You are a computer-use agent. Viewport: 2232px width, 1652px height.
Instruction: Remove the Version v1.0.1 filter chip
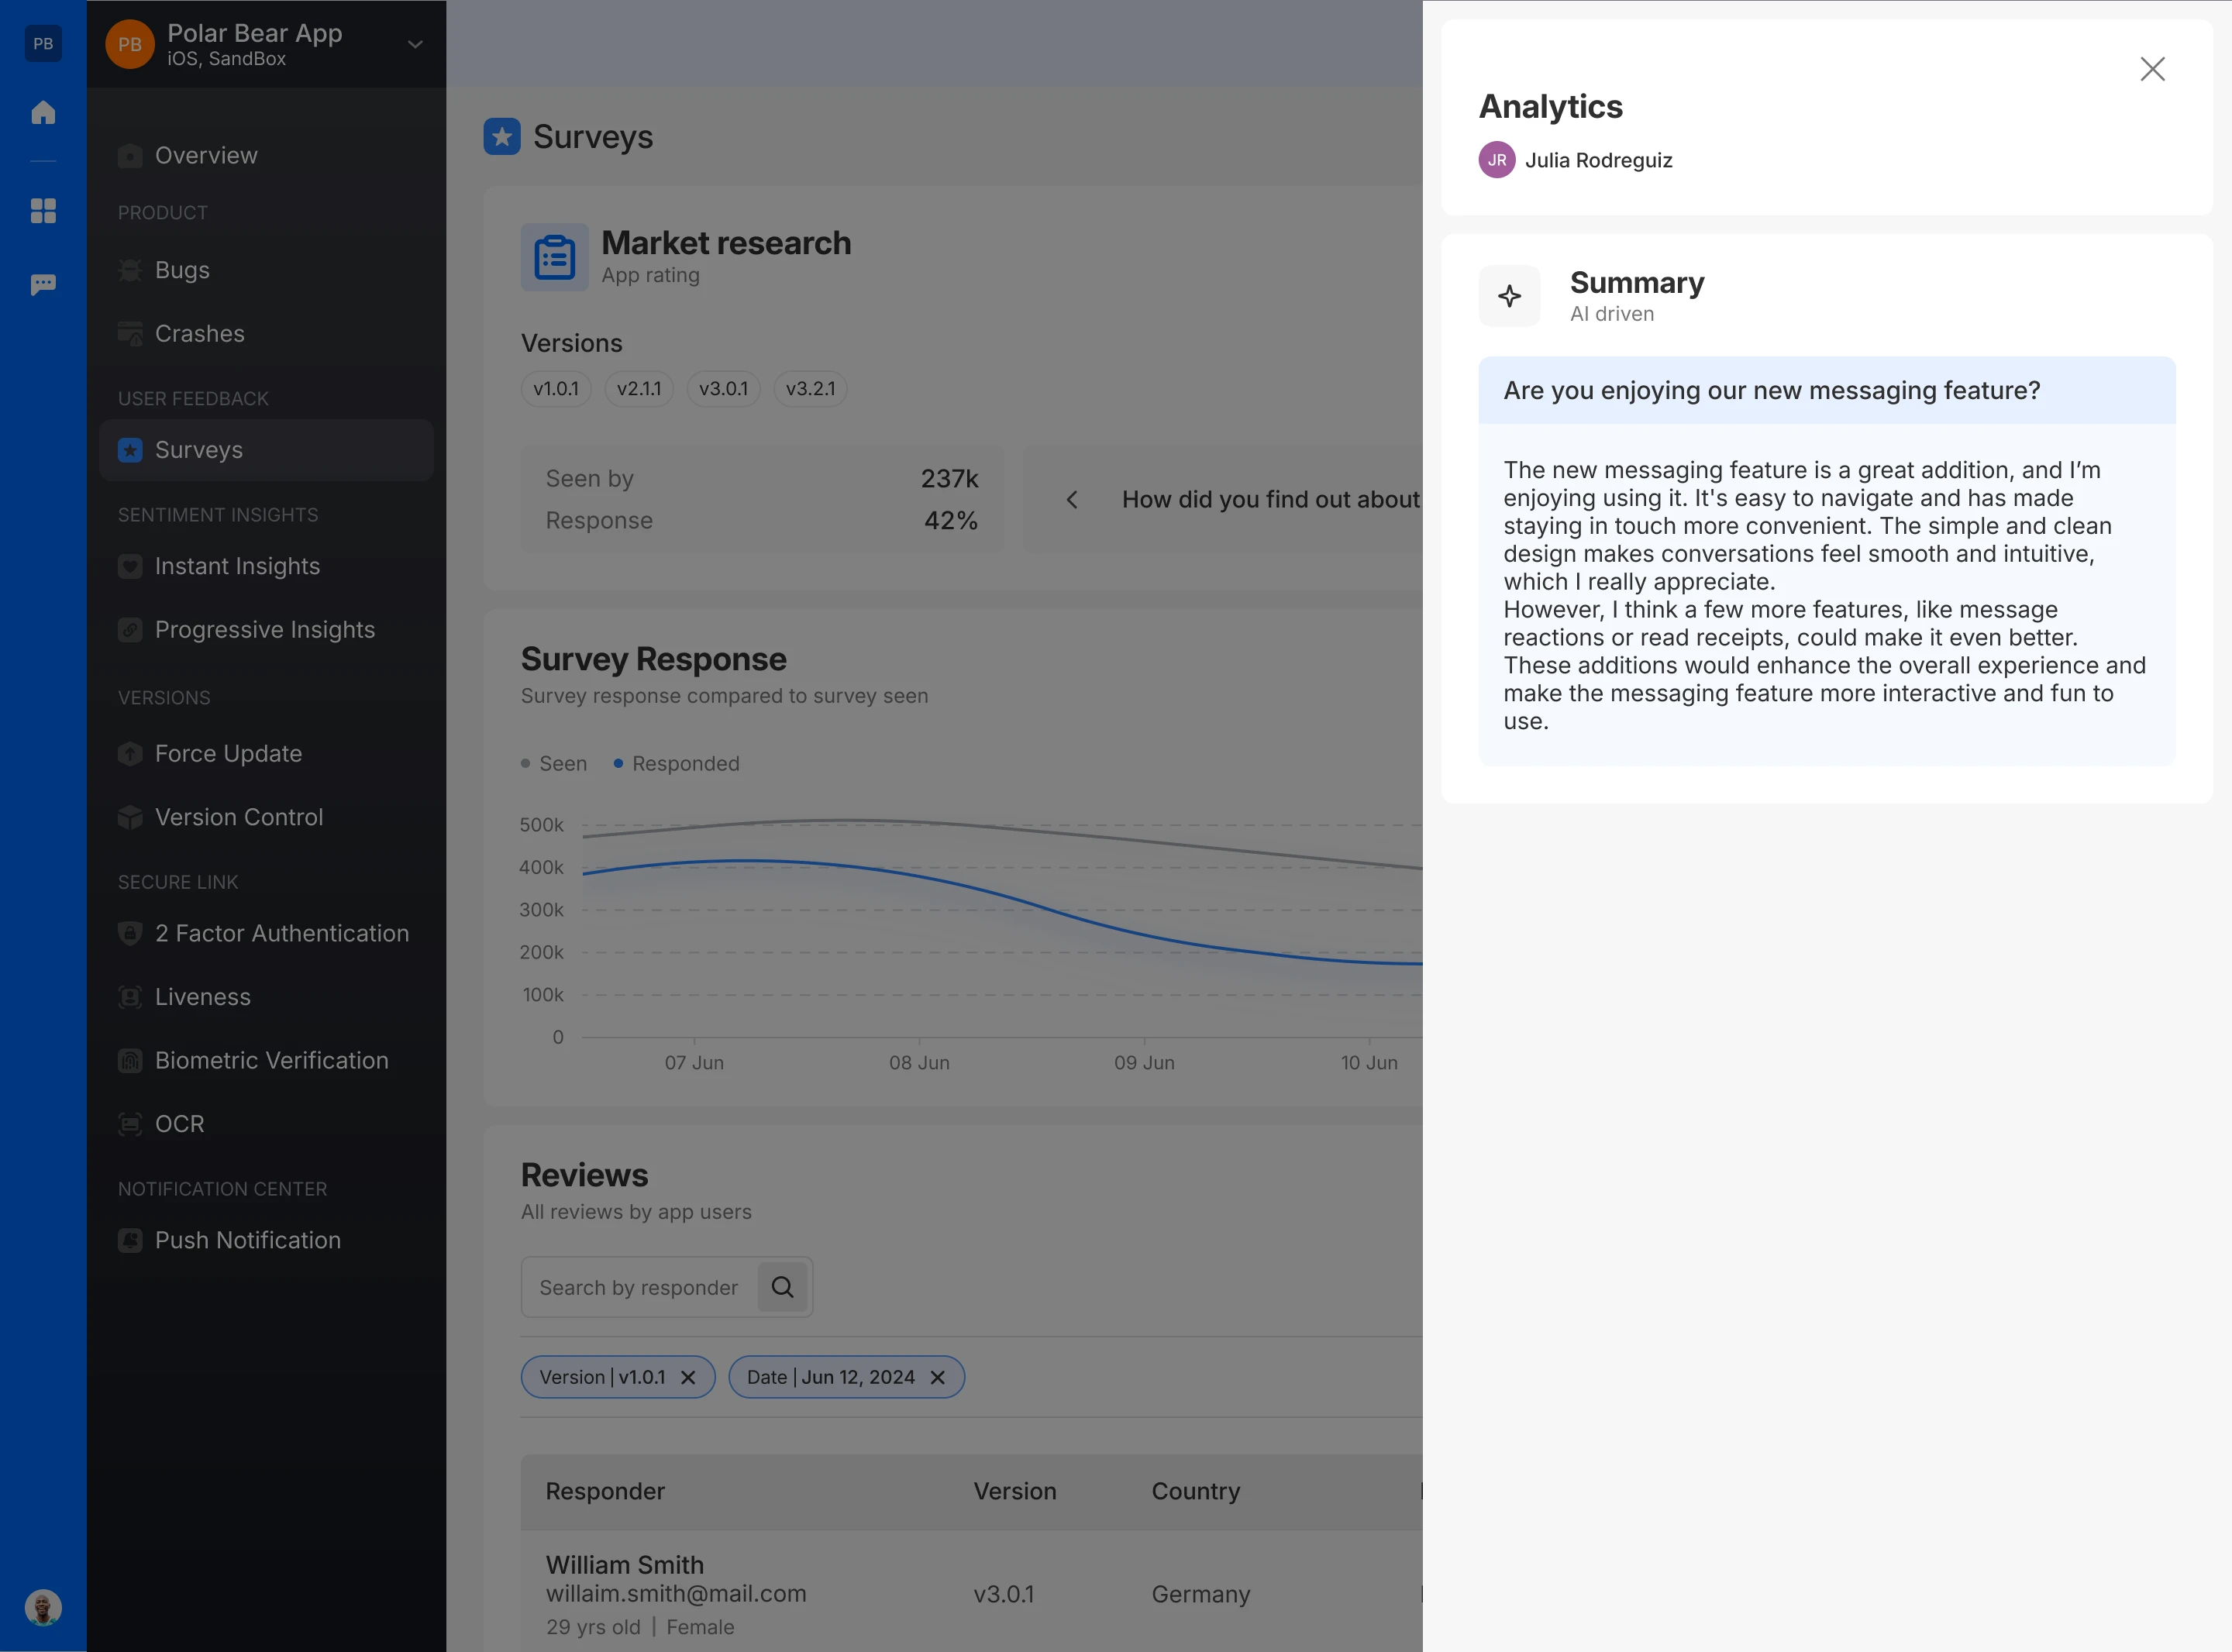688,1377
